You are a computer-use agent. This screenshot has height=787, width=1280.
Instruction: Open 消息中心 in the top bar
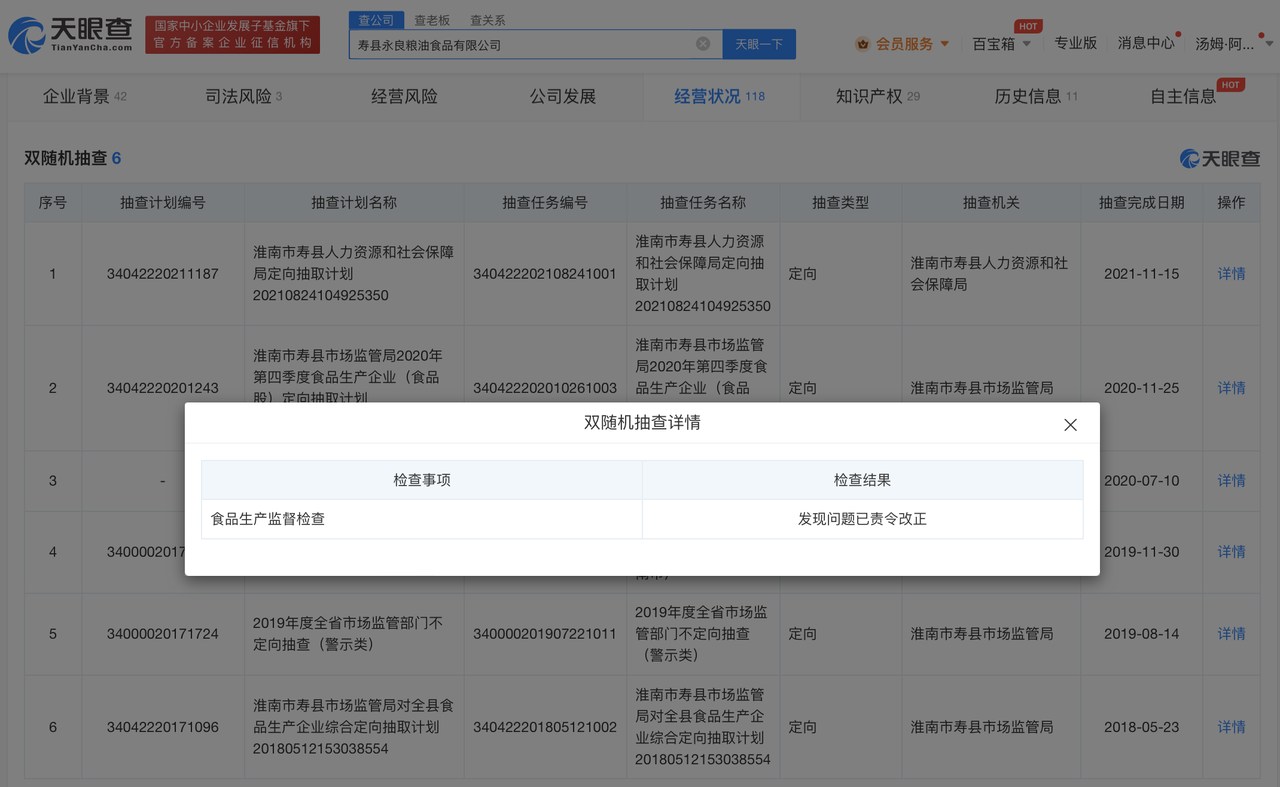[x=1145, y=43]
